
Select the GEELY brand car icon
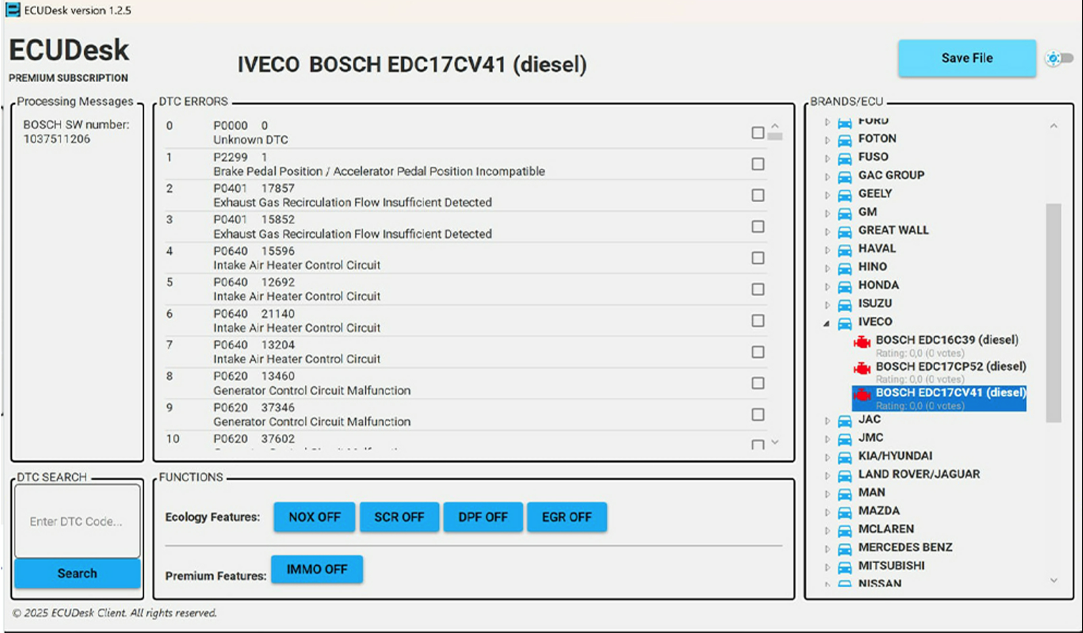click(845, 194)
